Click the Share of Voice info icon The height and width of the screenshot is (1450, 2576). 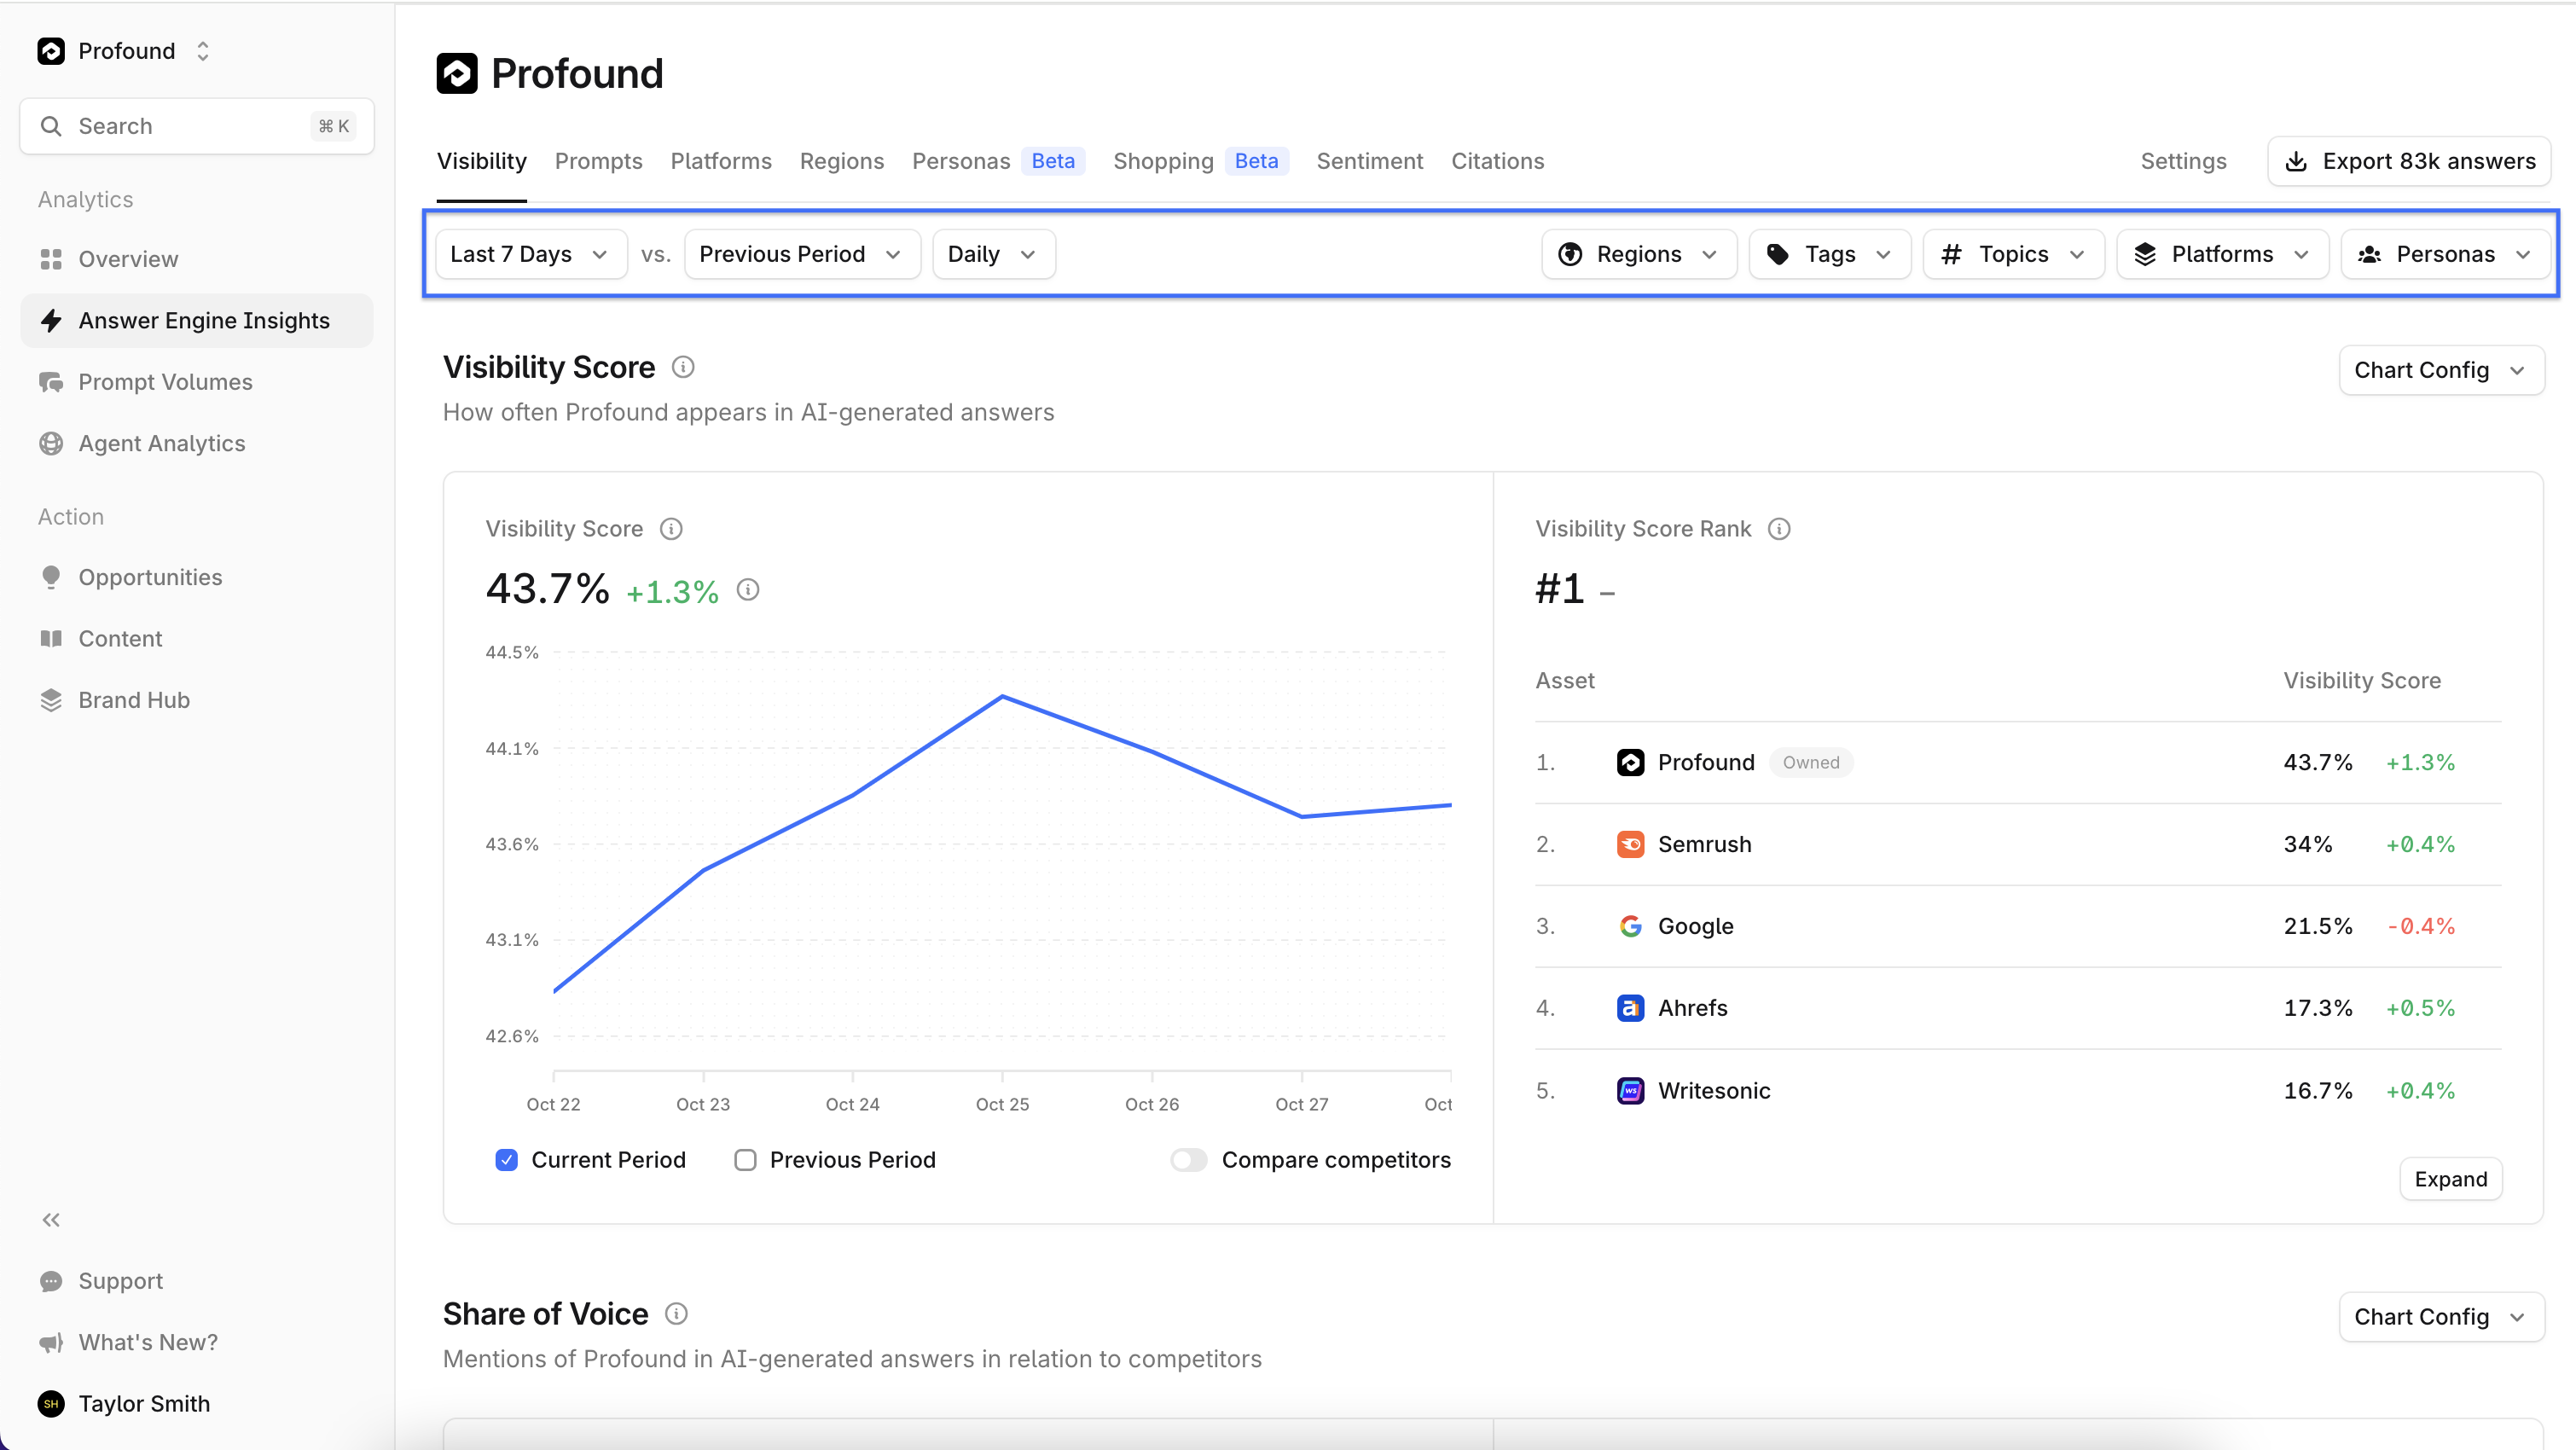click(x=676, y=1314)
